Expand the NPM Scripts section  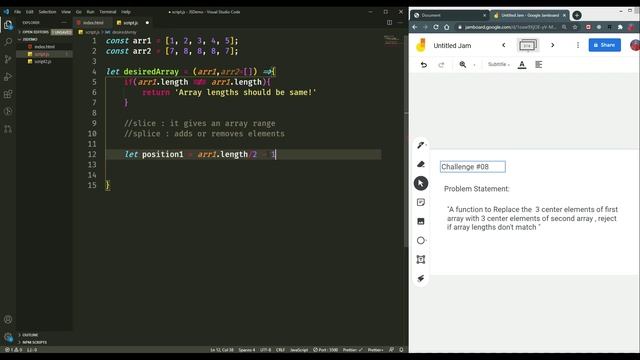point(33,342)
